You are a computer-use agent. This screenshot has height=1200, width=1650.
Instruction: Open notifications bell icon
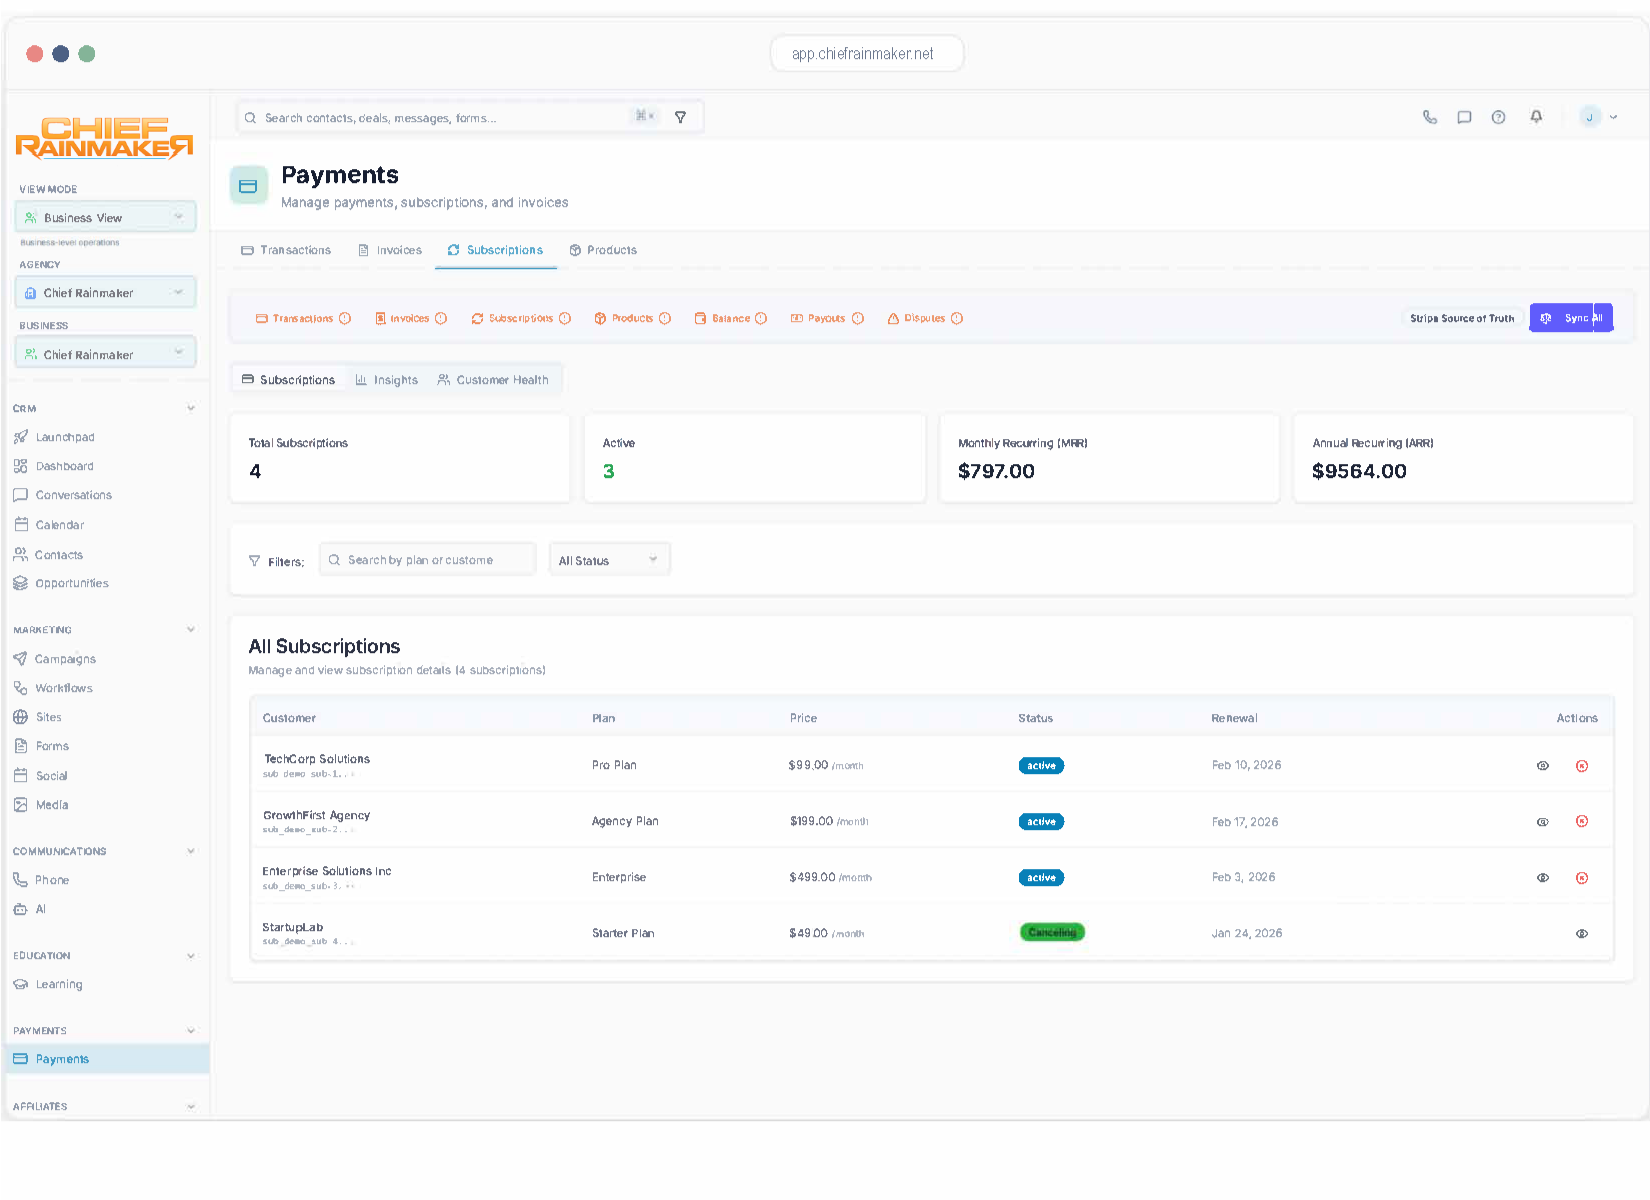coord(1536,117)
